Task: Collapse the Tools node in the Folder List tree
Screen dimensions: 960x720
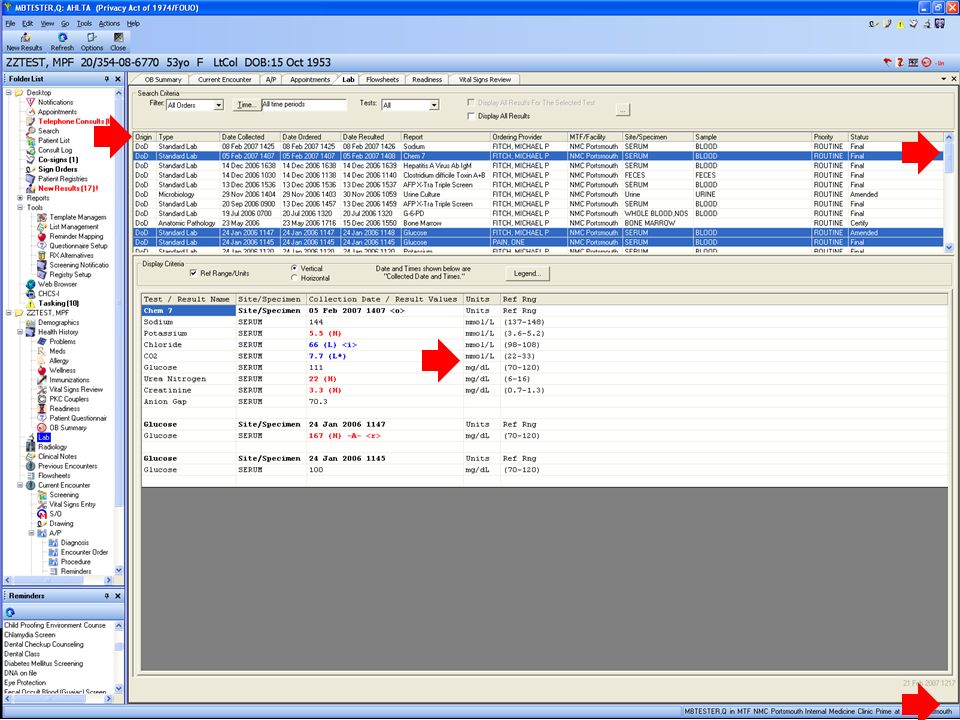Action: tap(20, 208)
